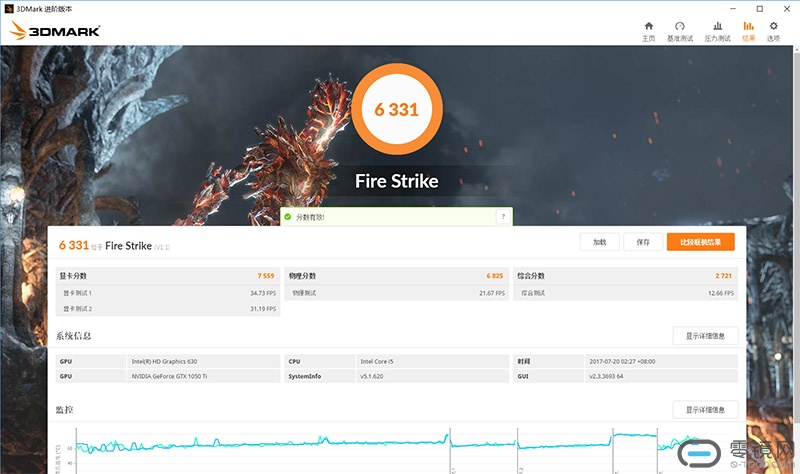Select the 显卡测试 2 31.19 FPS row
Screen dimensions: 800x474
click(x=167, y=309)
